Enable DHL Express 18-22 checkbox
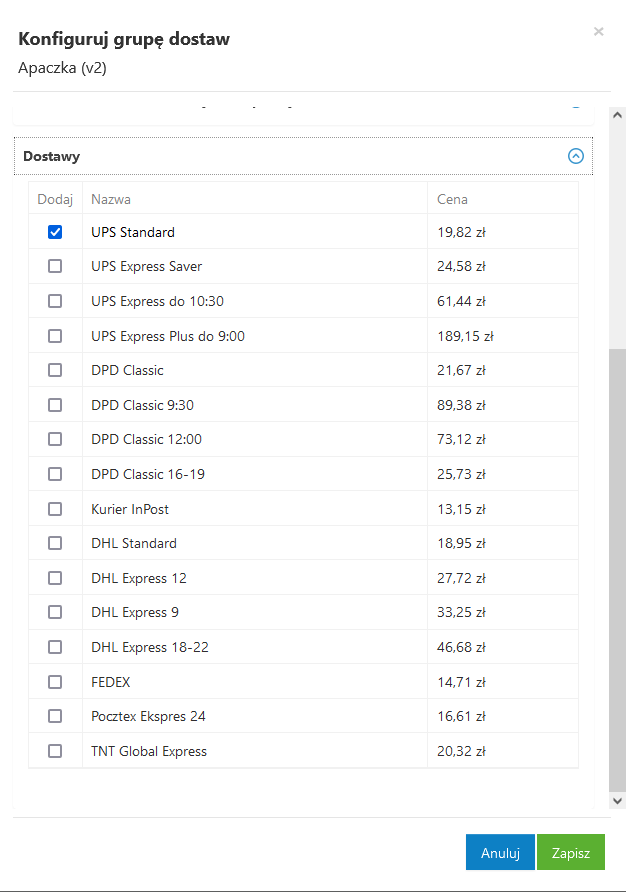Screen dimensions: 626x892 tap(55, 647)
